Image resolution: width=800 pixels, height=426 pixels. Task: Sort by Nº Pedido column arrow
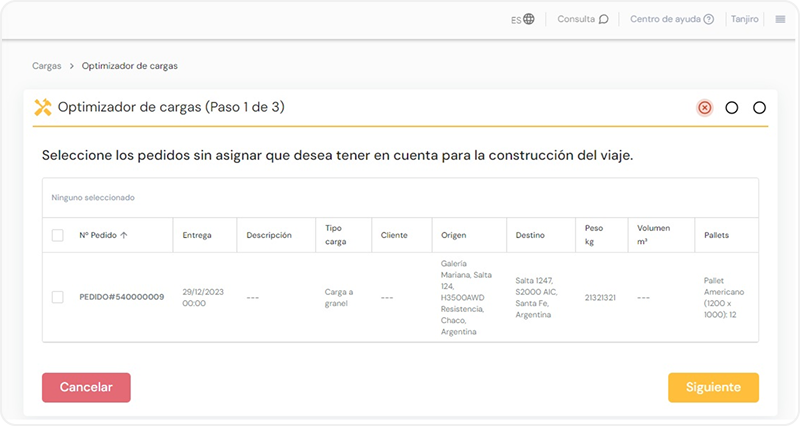tap(124, 236)
